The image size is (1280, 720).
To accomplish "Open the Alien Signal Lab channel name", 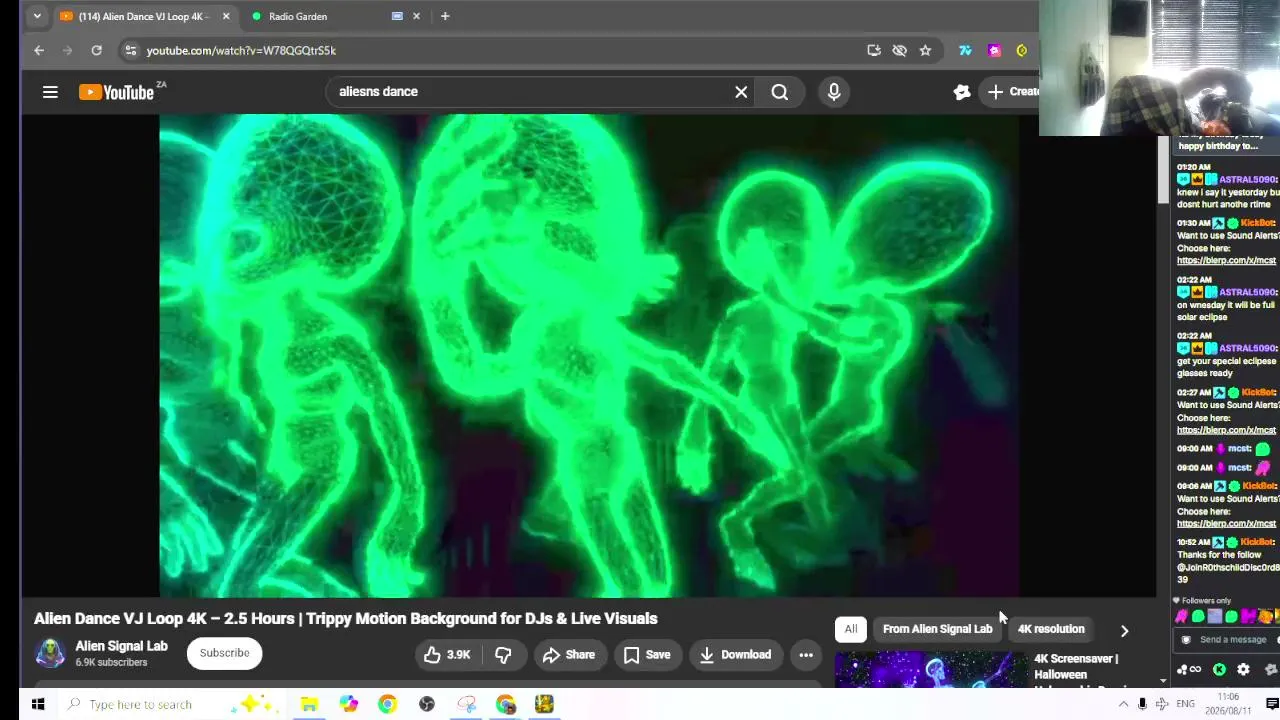I will pos(122,646).
